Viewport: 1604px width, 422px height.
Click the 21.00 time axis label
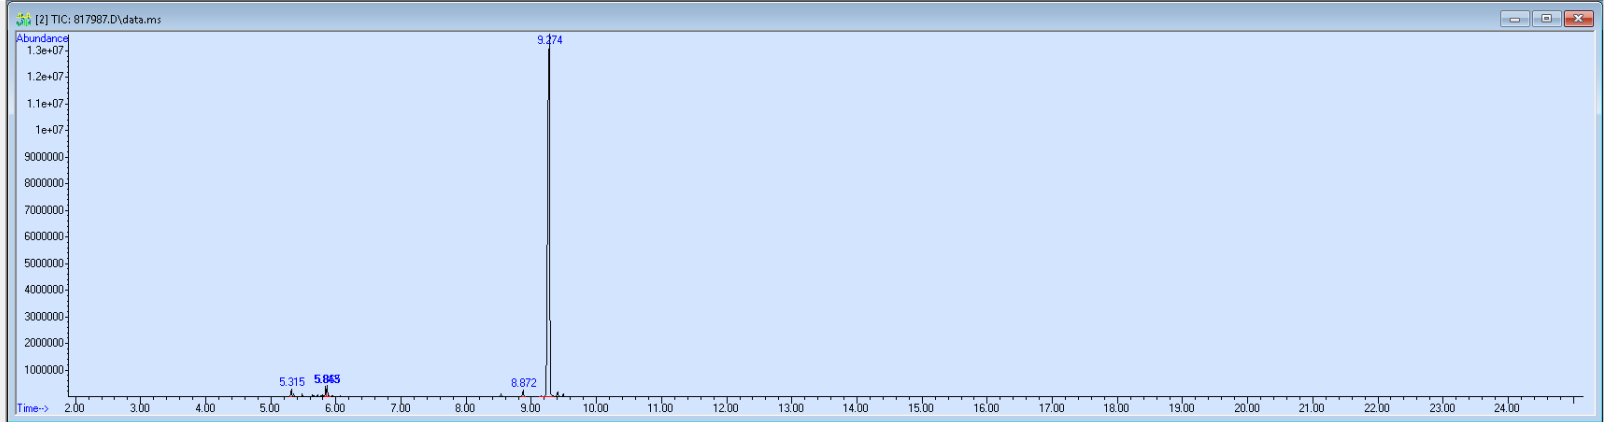(1312, 408)
